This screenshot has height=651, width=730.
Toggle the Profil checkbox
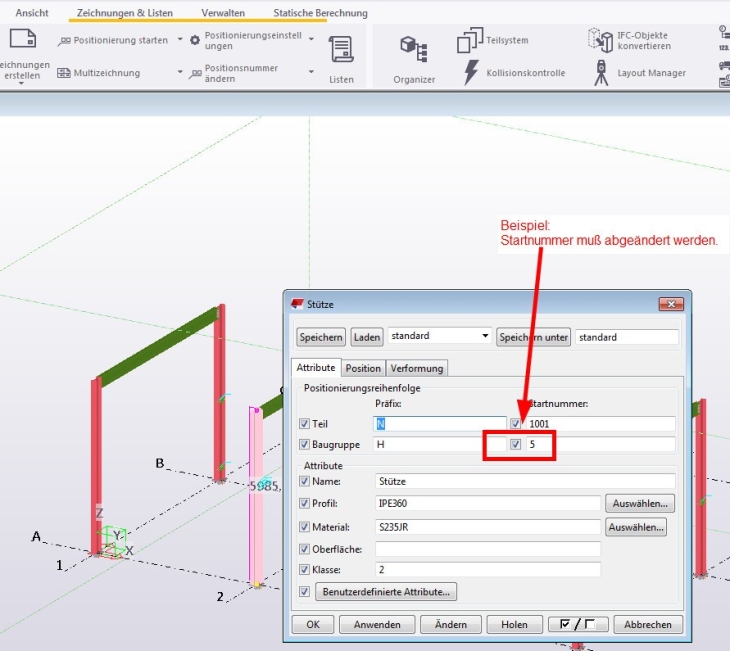305,503
